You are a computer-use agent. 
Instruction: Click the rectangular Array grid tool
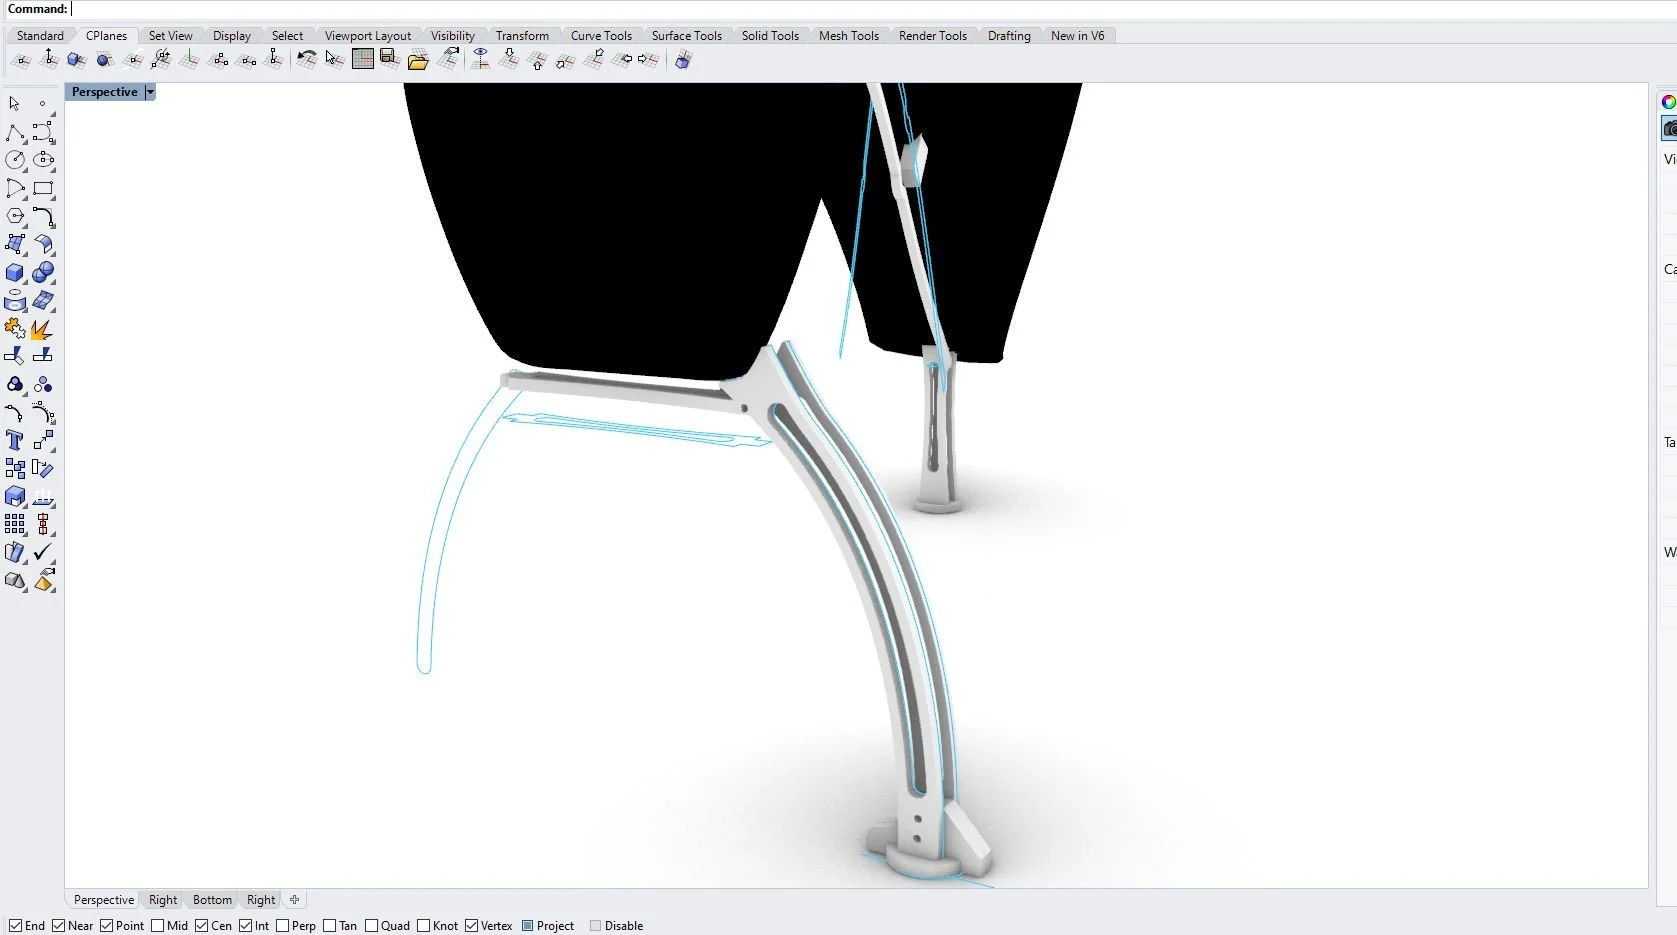pyautogui.click(x=15, y=524)
